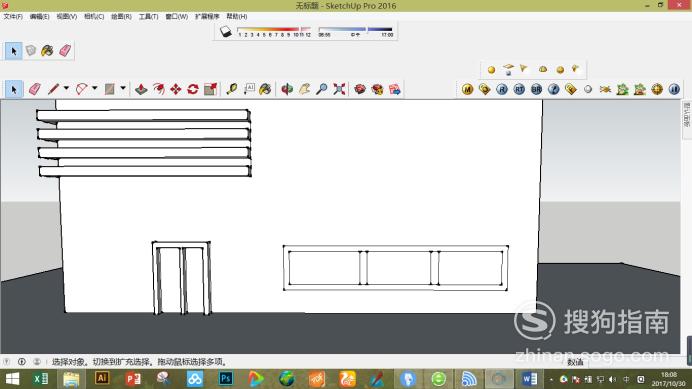Choose the Orbit tool

(287, 89)
